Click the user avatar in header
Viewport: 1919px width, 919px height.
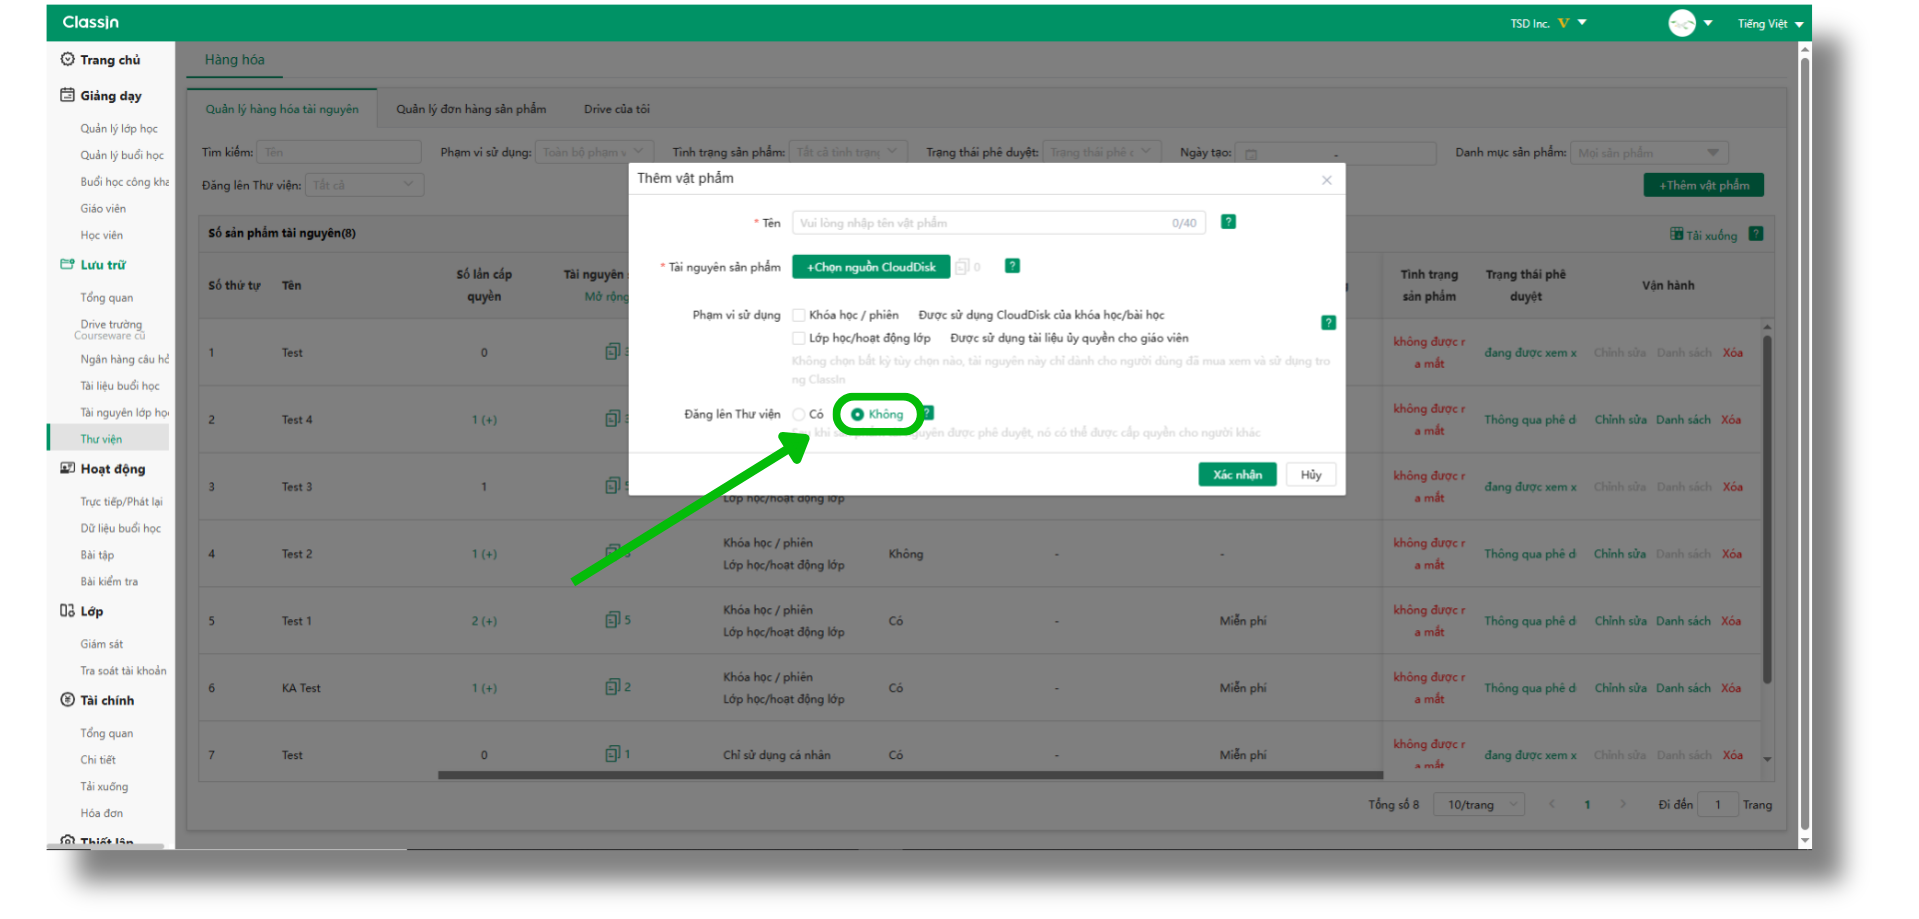point(1681,23)
